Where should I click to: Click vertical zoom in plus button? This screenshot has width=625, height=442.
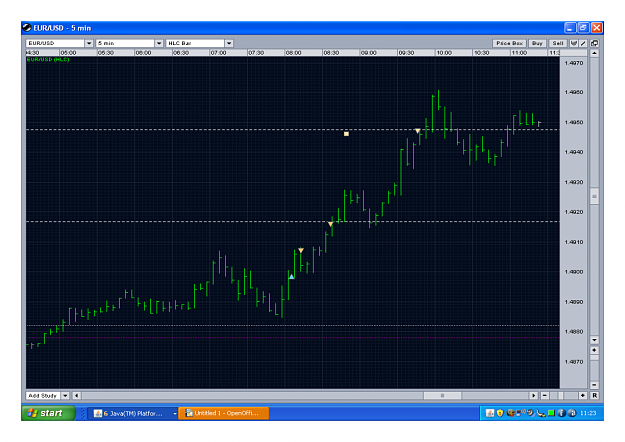point(594,350)
